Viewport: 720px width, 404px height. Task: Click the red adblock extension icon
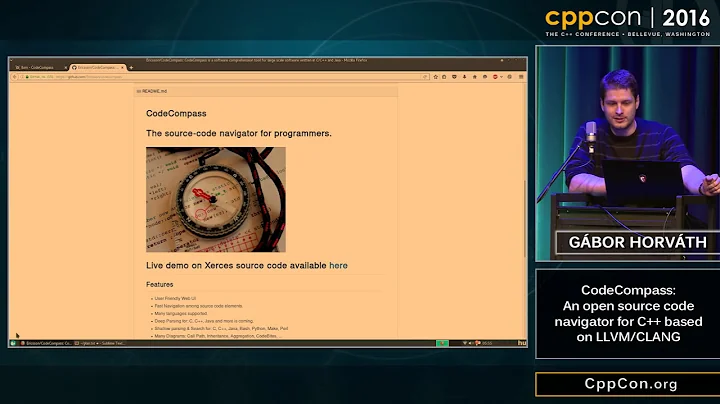(495, 77)
